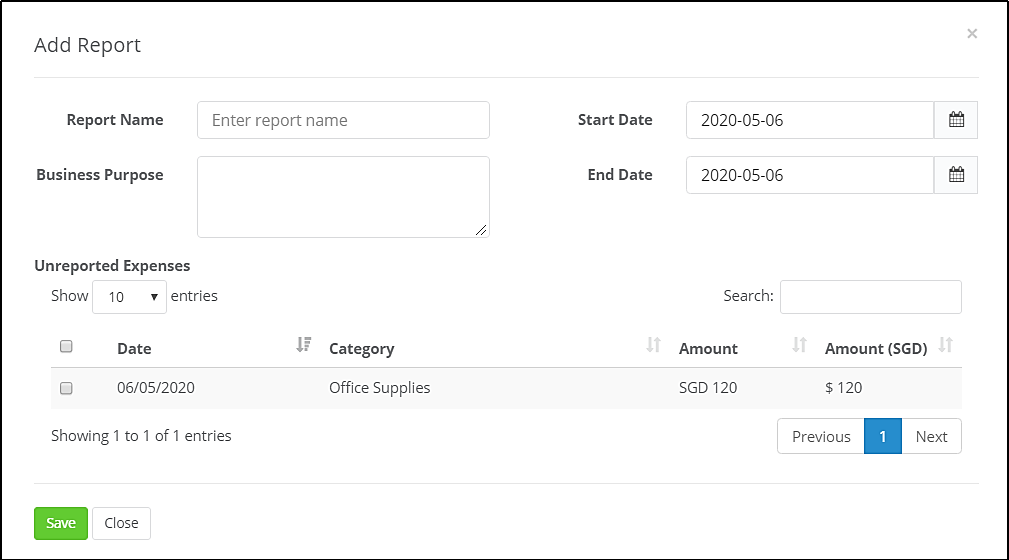Click the Business Purpose textarea resize handle
Screen dimensions: 1009x560
point(481,230)
